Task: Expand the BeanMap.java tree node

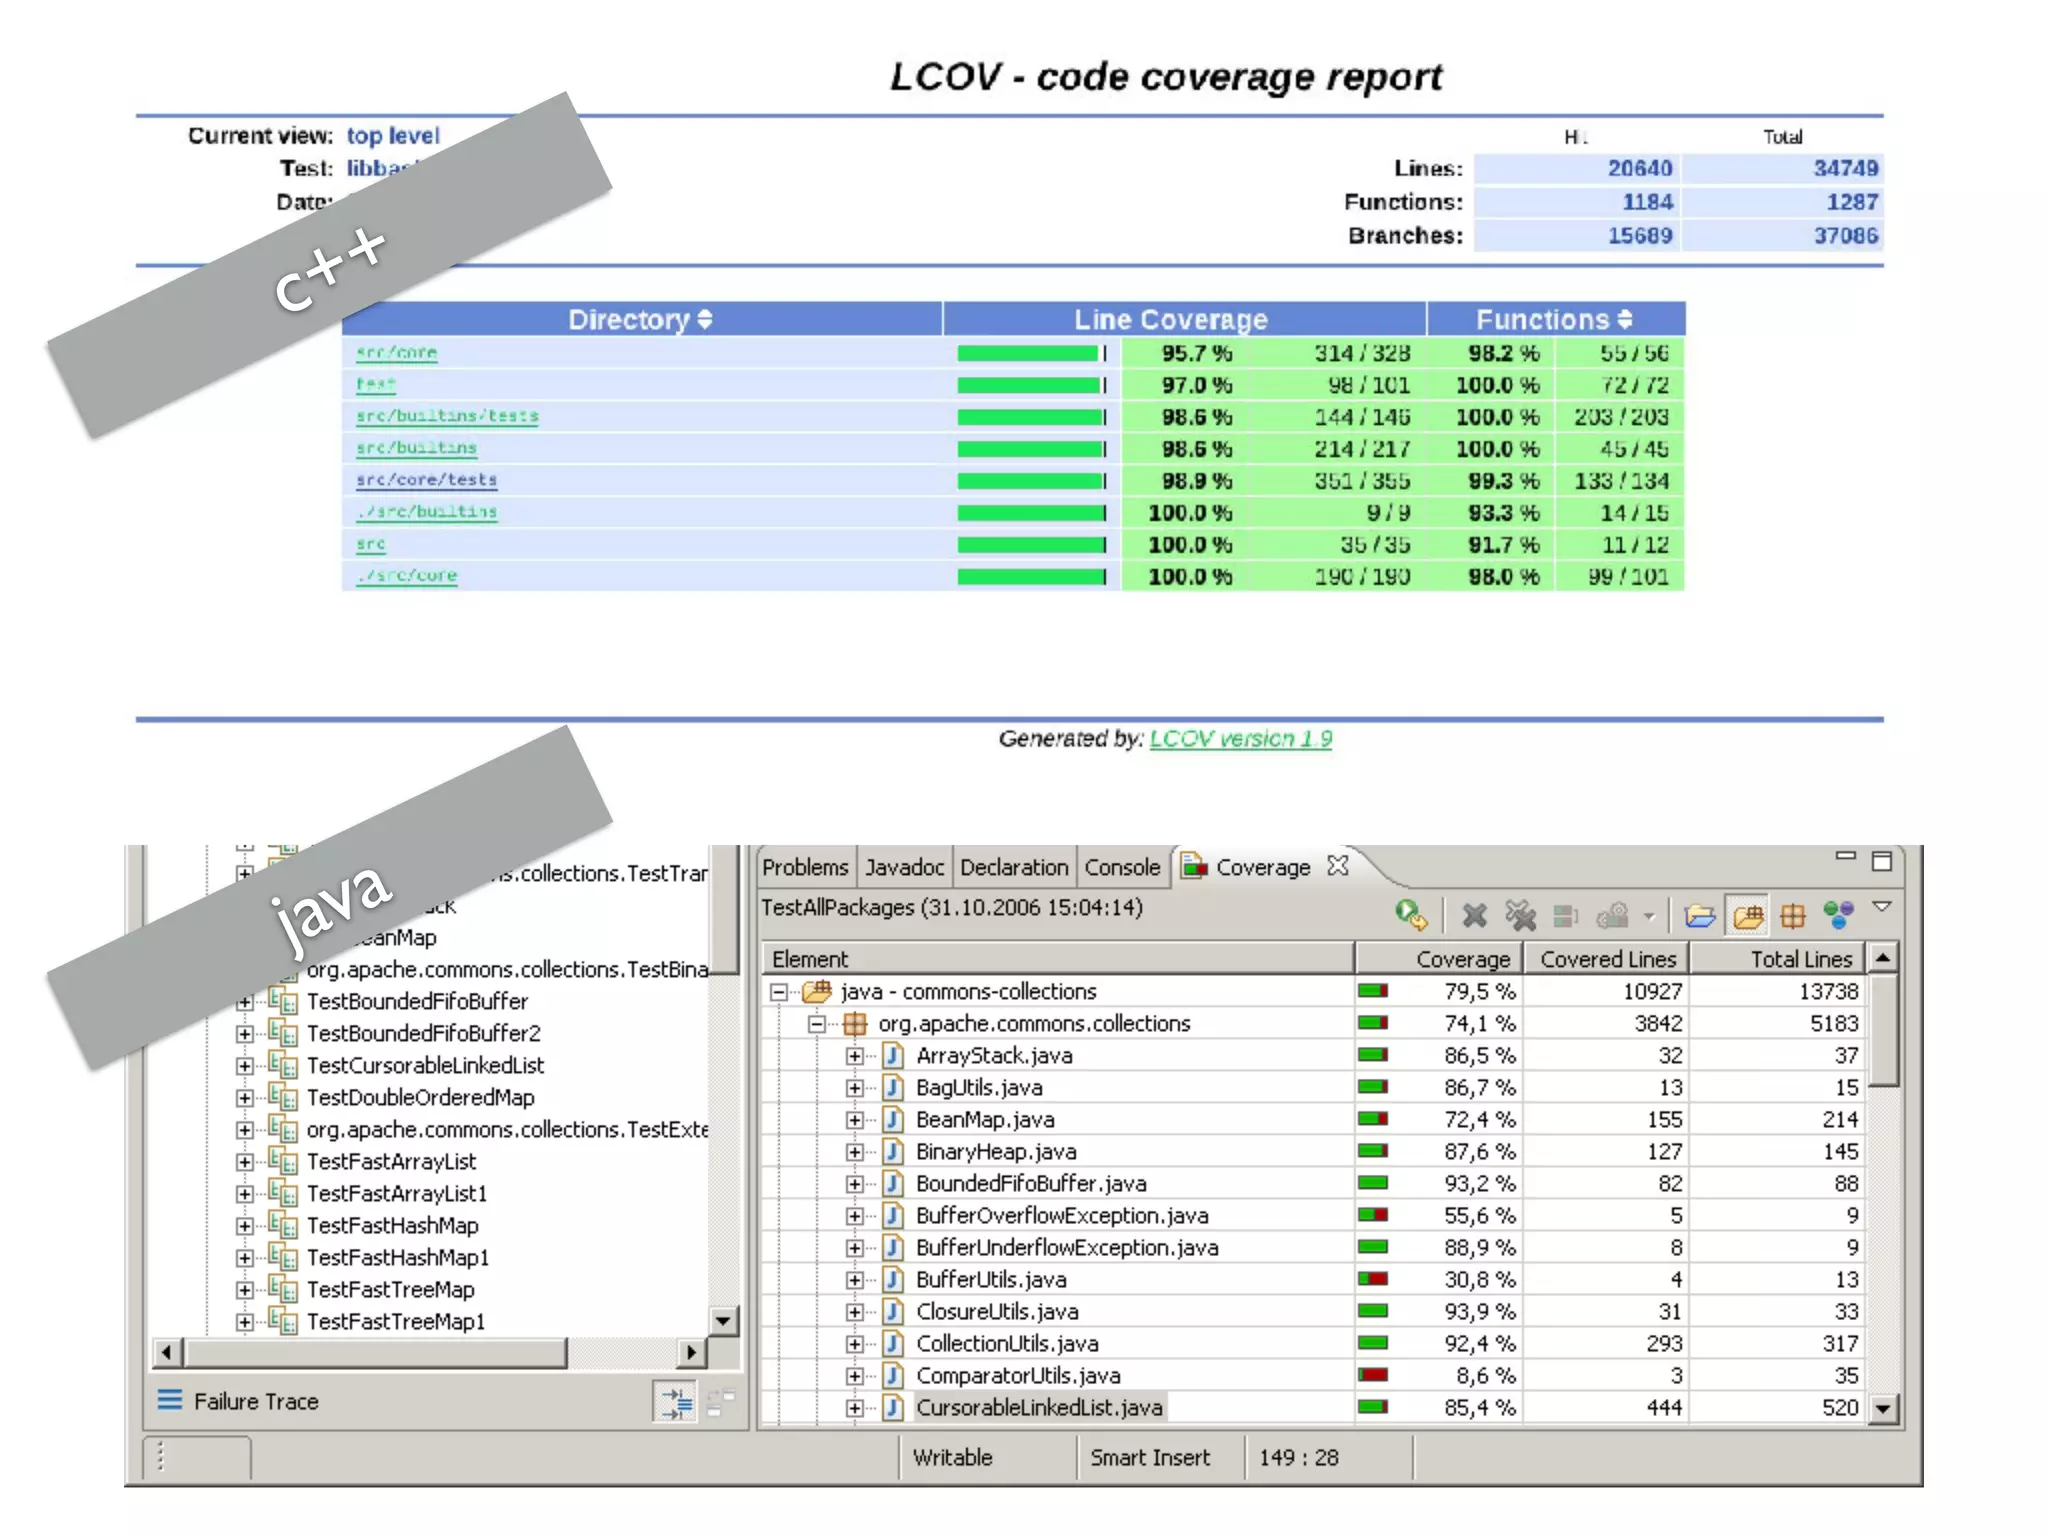Action: pos(854,1120)
